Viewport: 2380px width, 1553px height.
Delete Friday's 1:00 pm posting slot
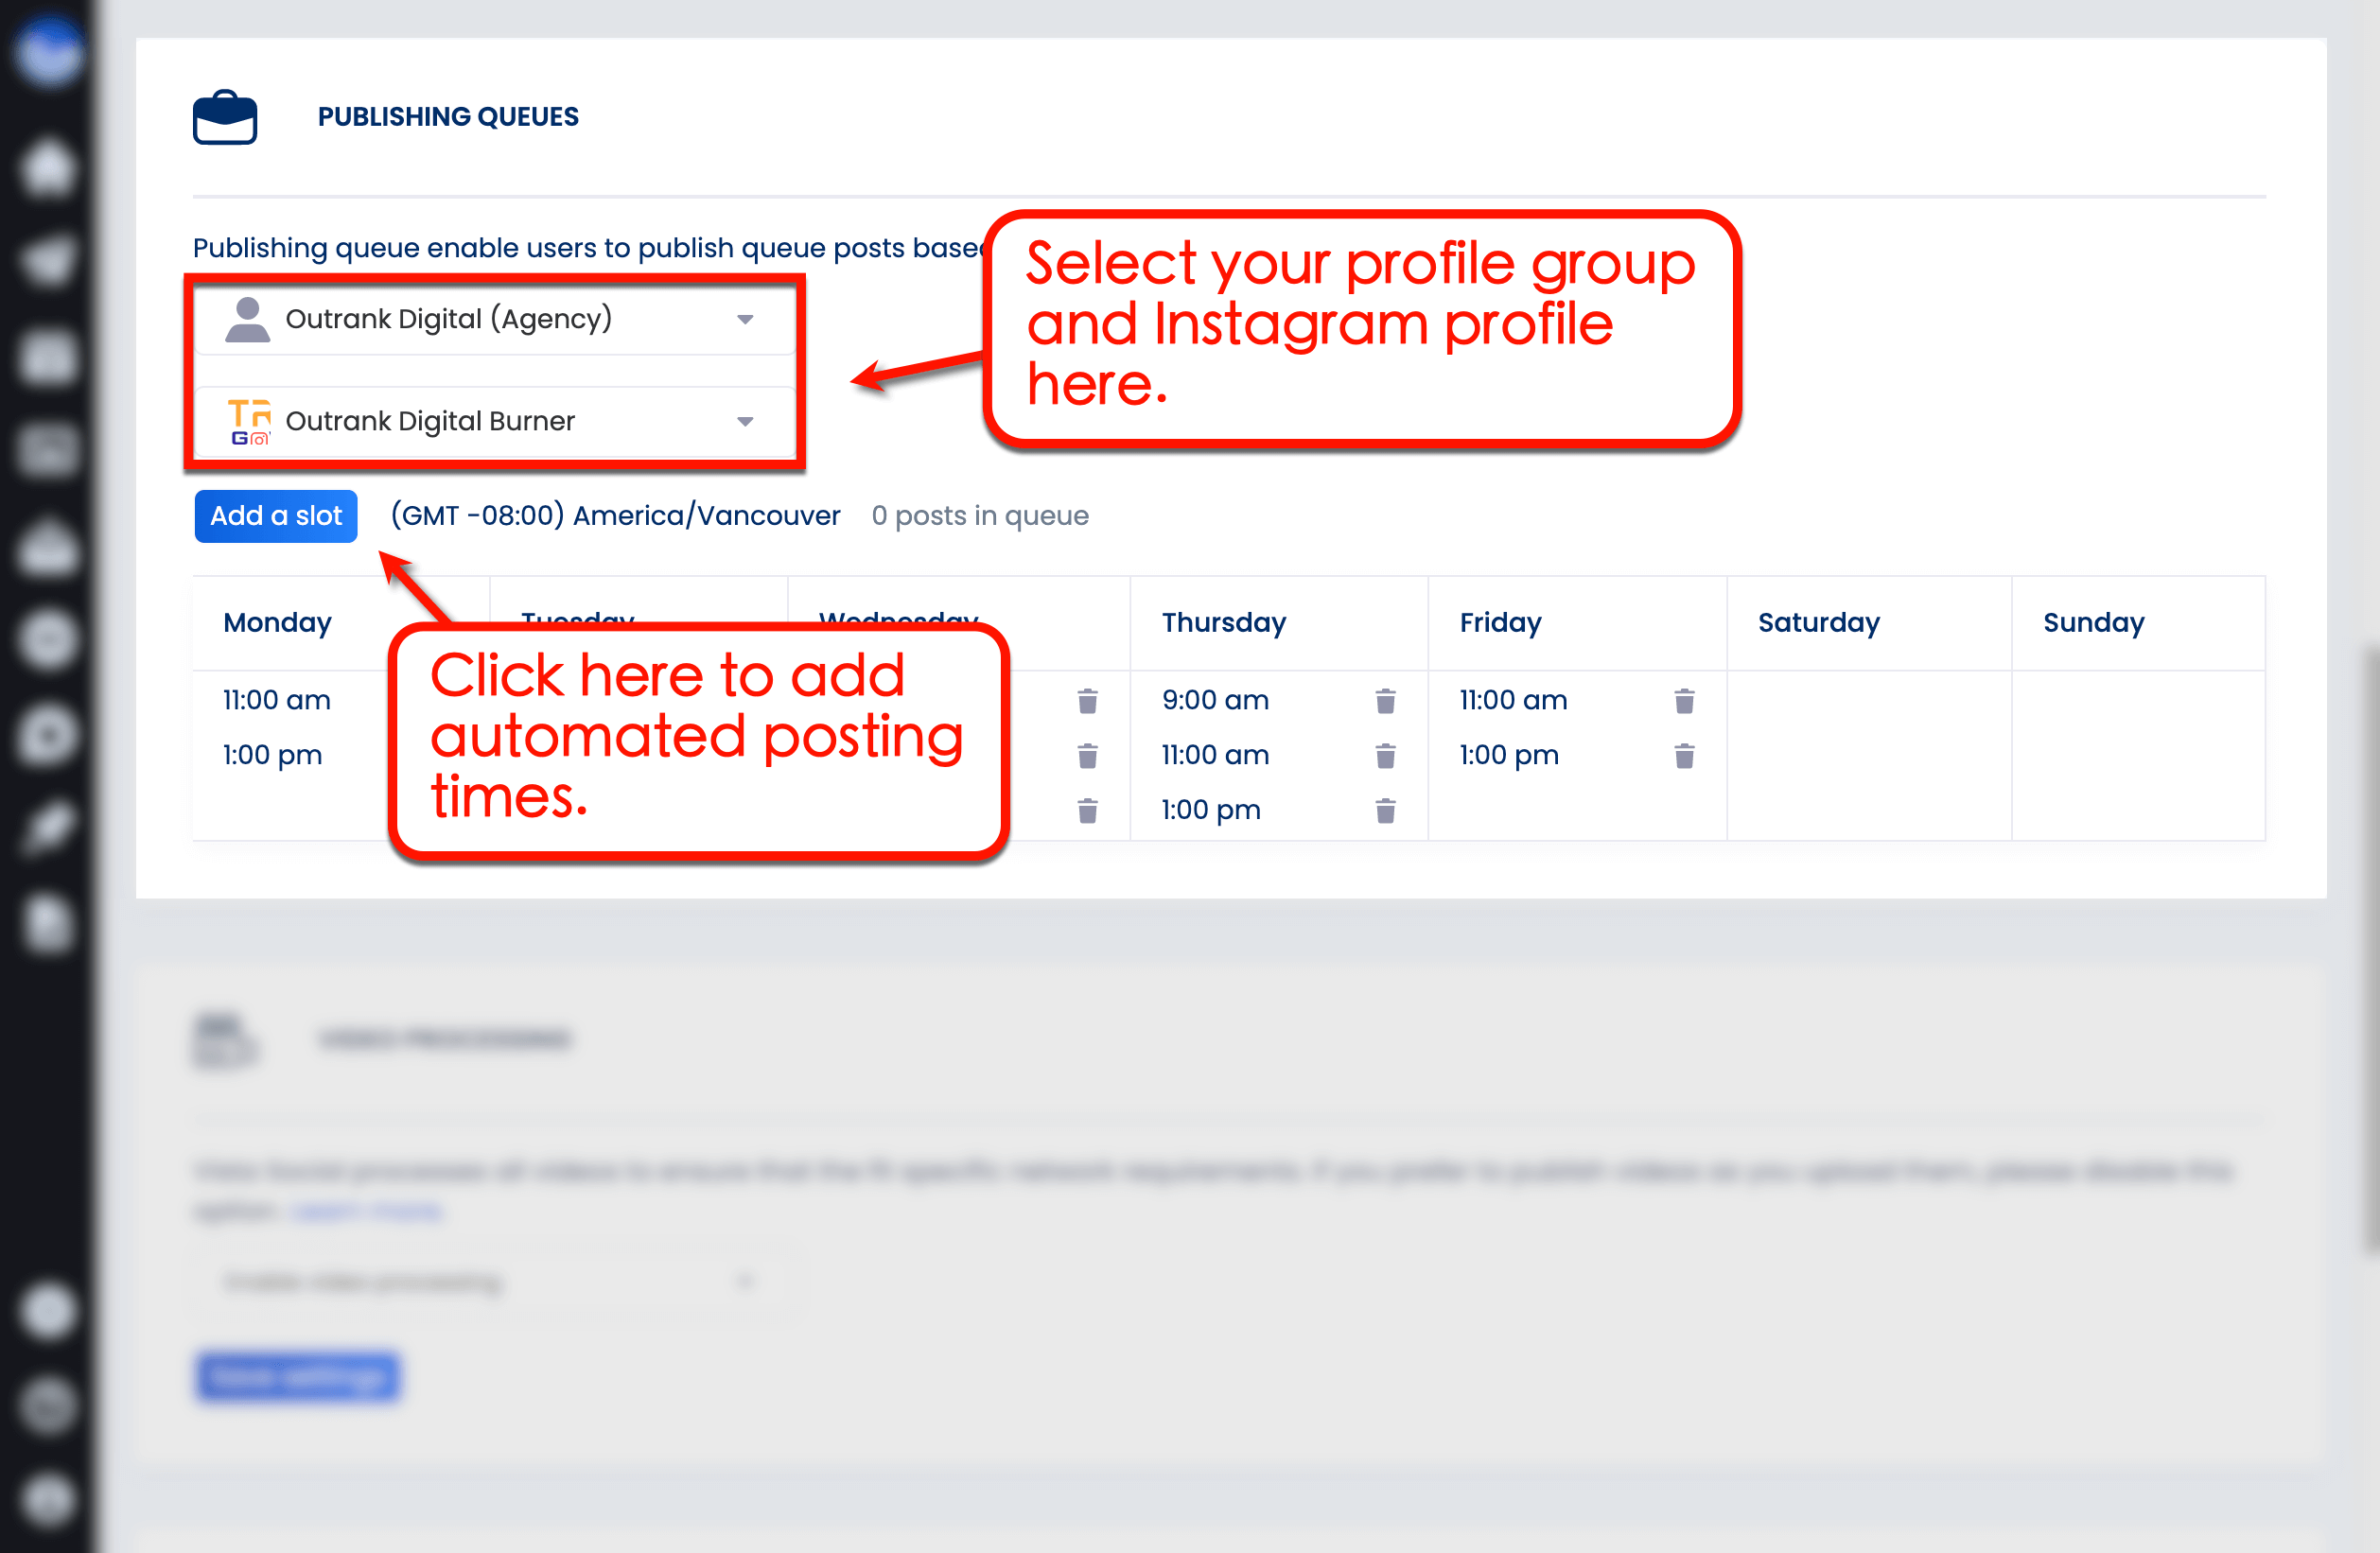pos(1684,756)
